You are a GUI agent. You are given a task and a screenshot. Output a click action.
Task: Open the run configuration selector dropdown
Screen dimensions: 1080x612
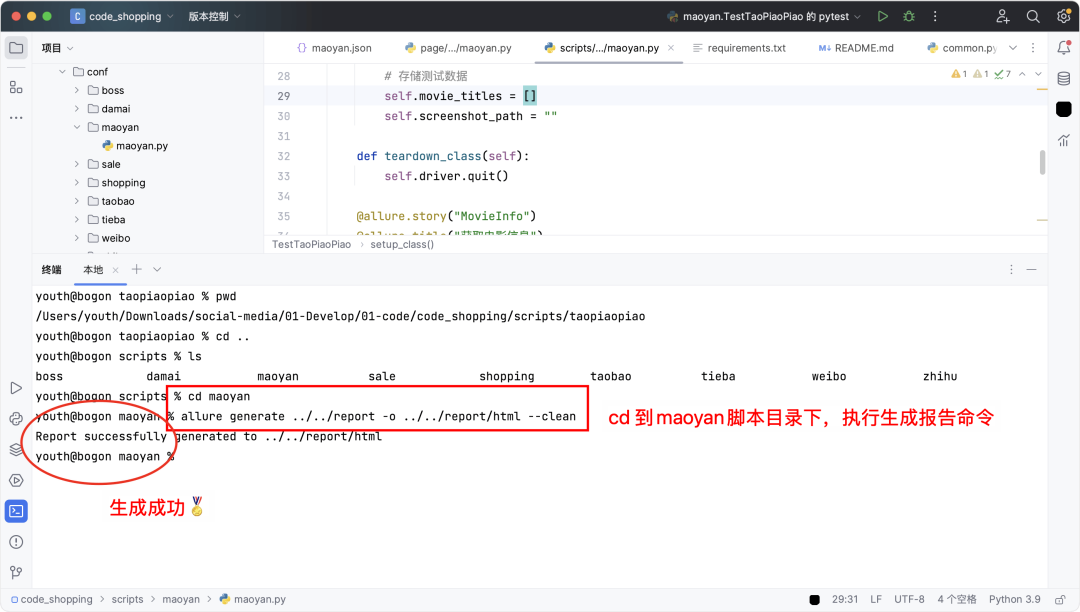[x=765, y=17]
